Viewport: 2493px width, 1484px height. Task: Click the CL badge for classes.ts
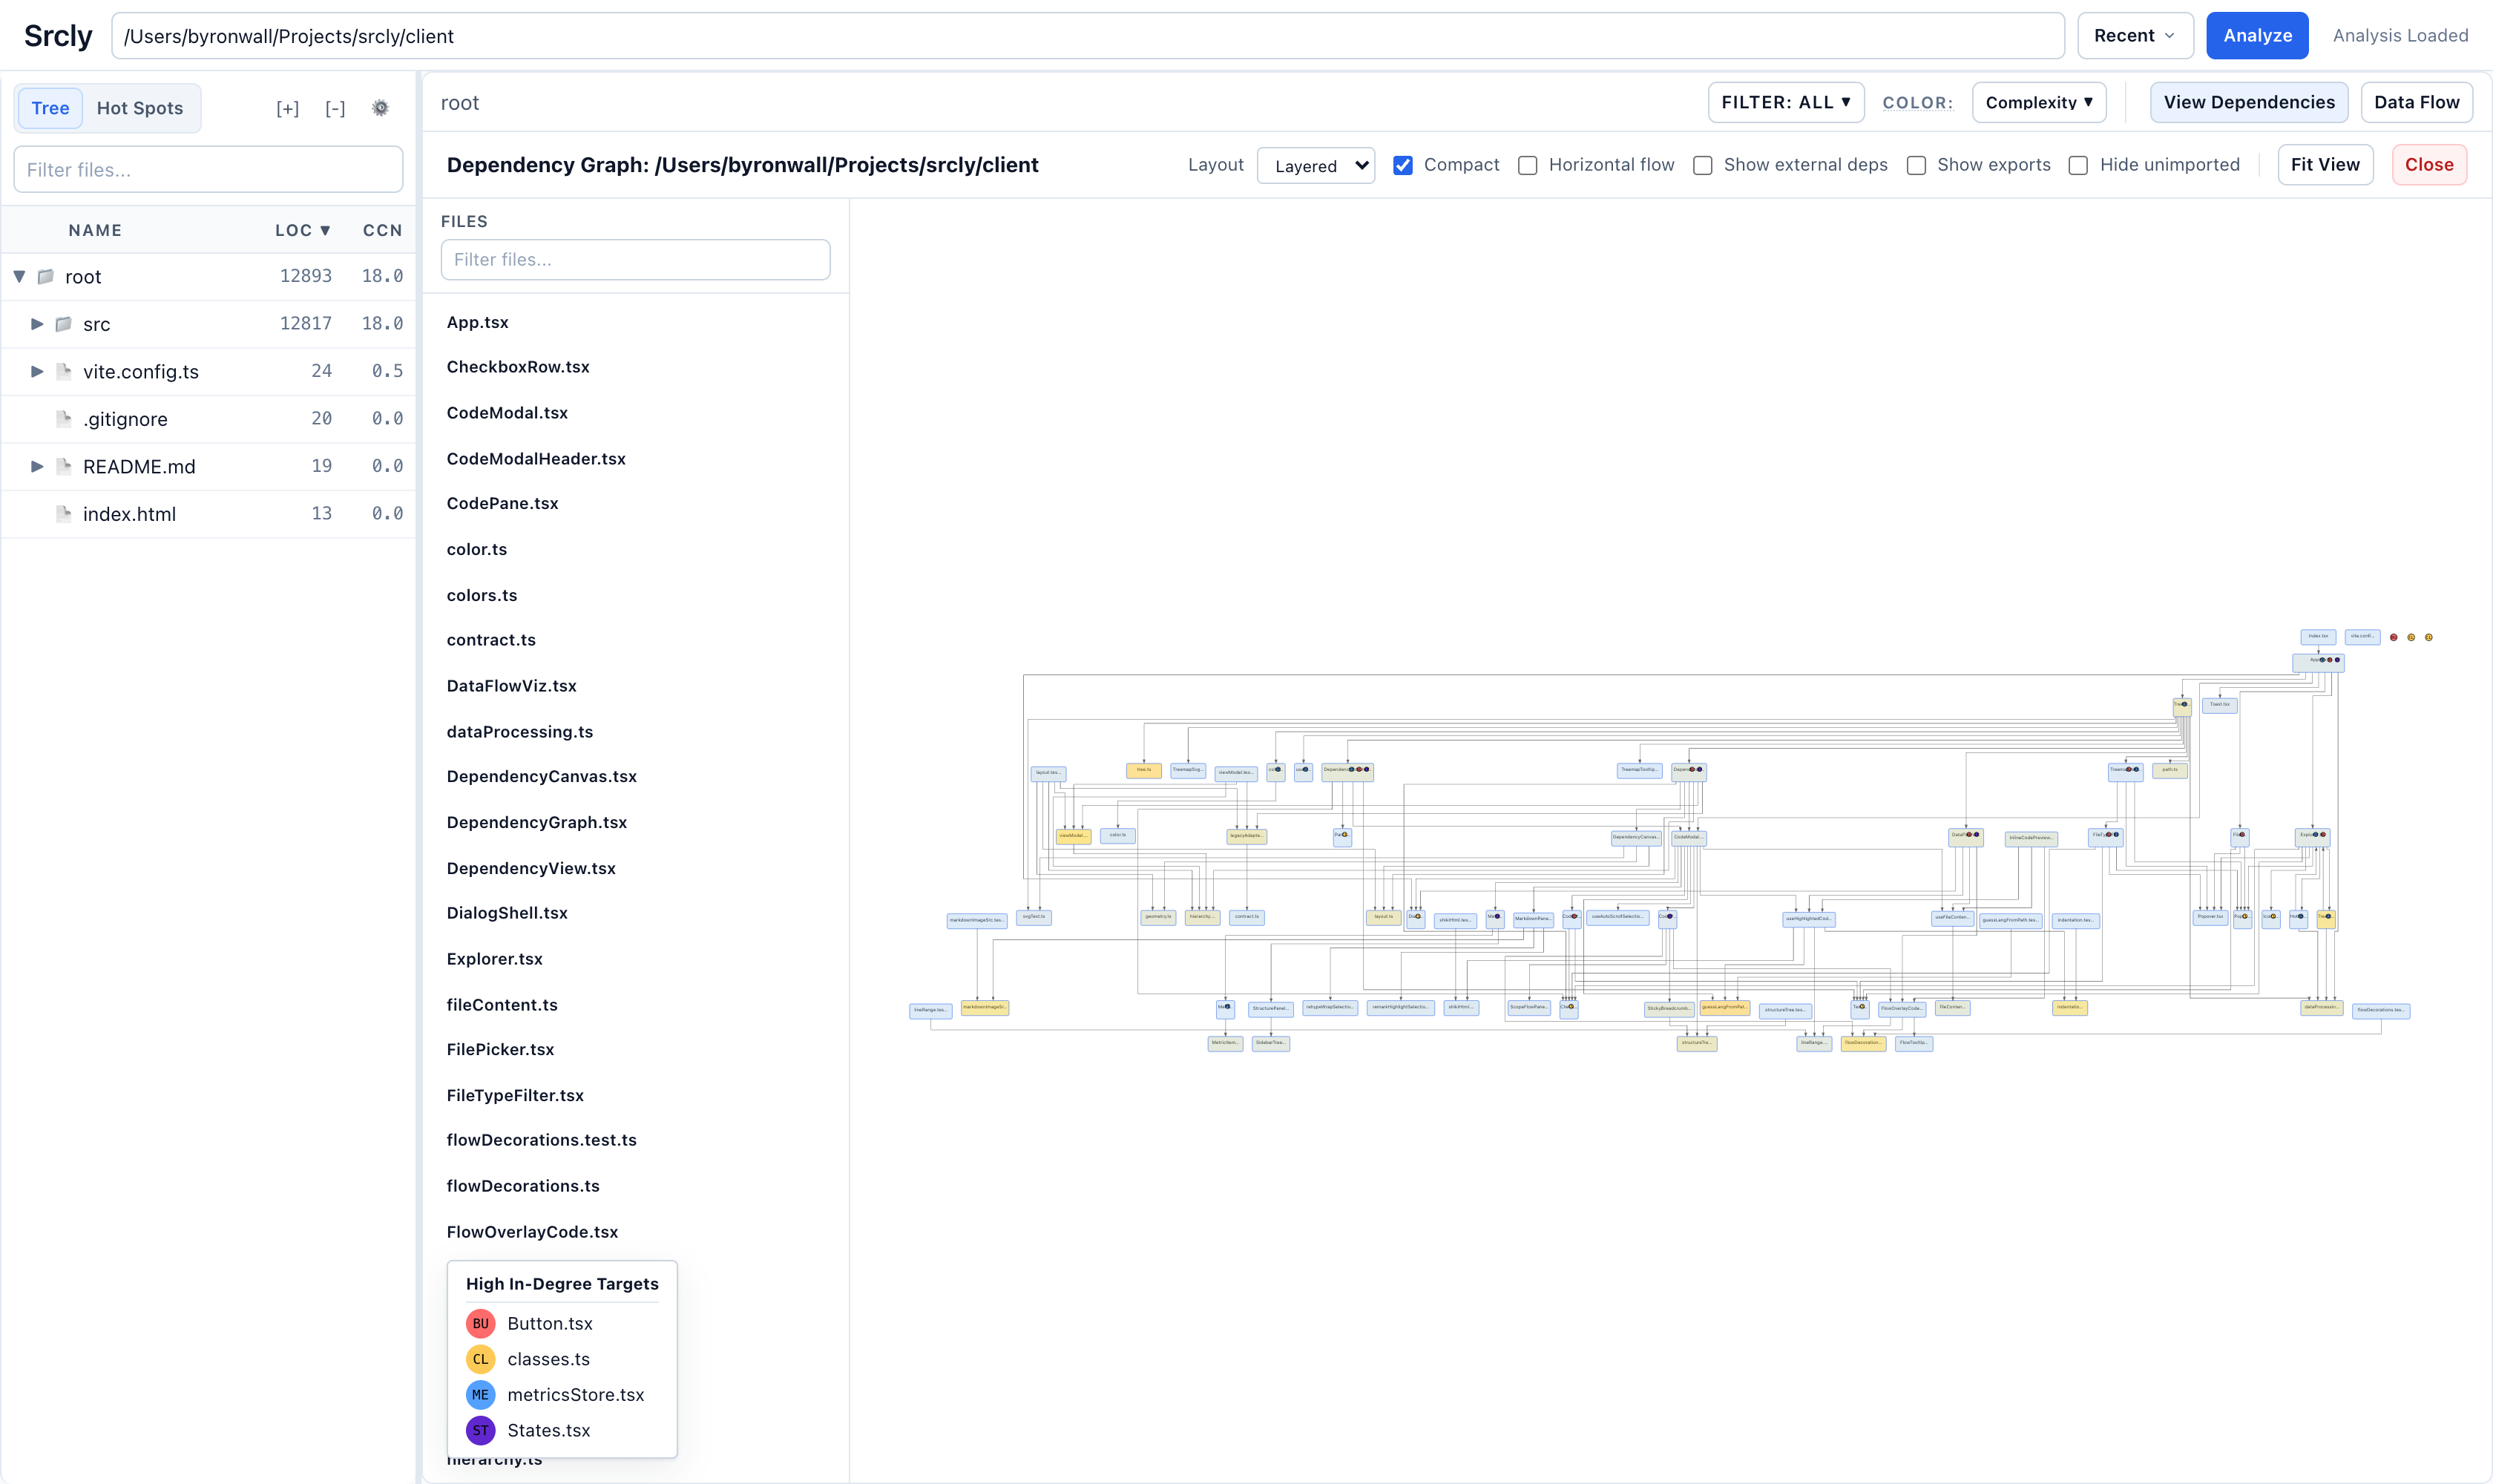click(x=480, y=1359)
